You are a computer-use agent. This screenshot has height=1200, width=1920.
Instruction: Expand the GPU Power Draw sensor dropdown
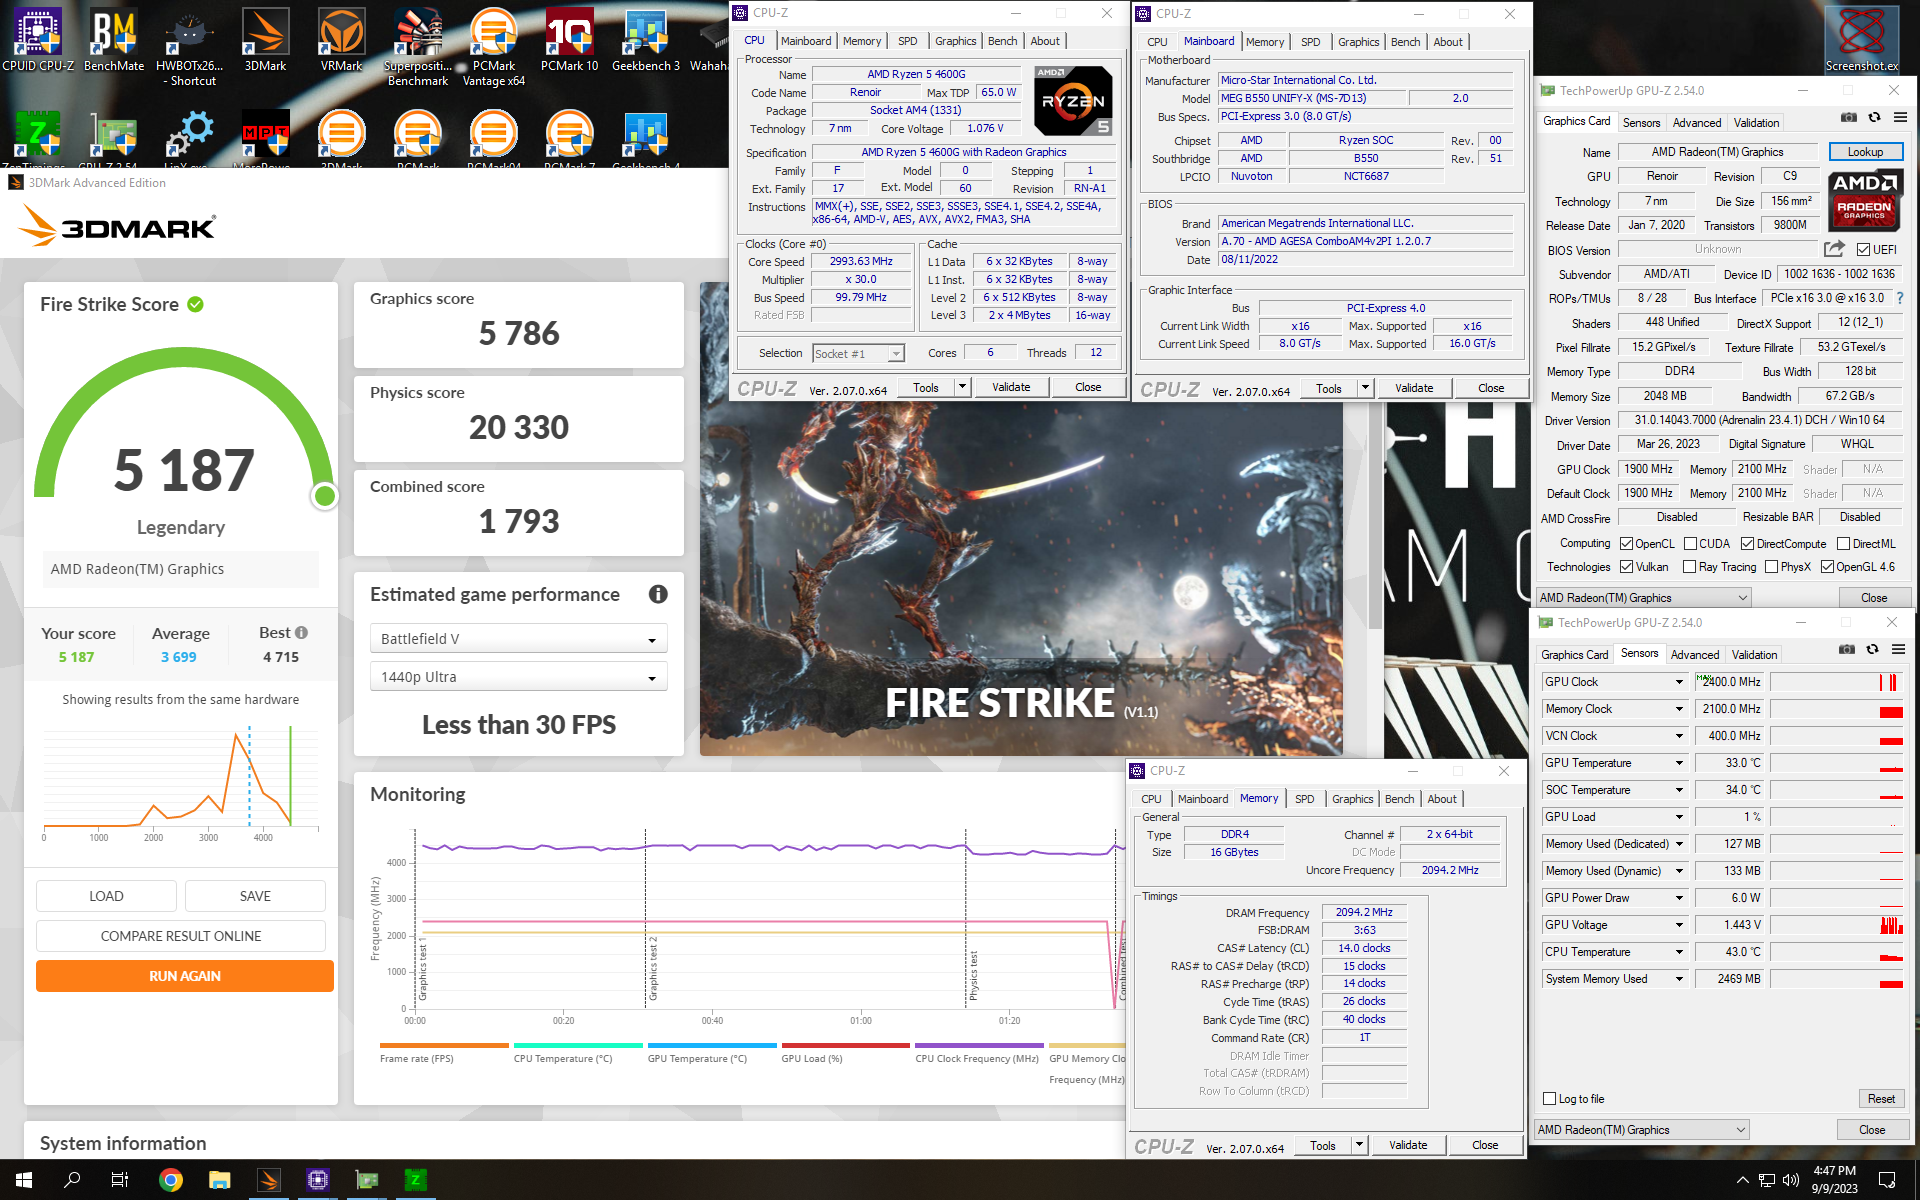click(x=1680, y=898)
